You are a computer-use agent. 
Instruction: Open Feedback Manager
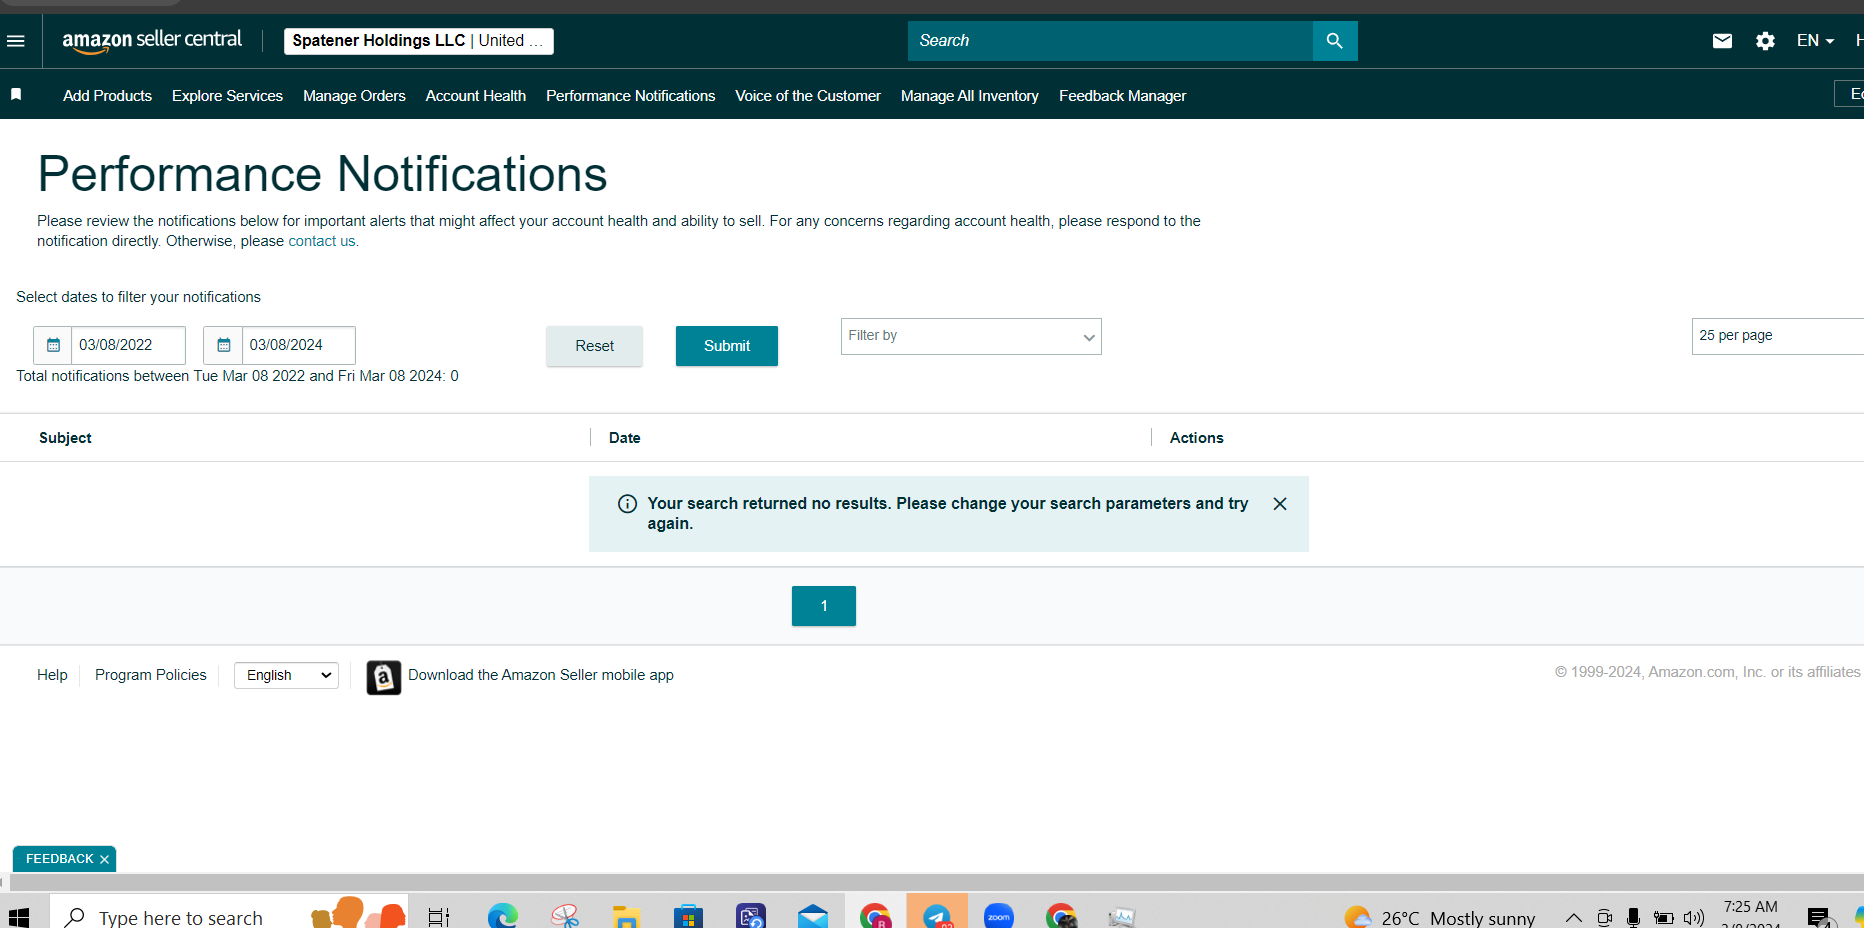(1123, 96)
